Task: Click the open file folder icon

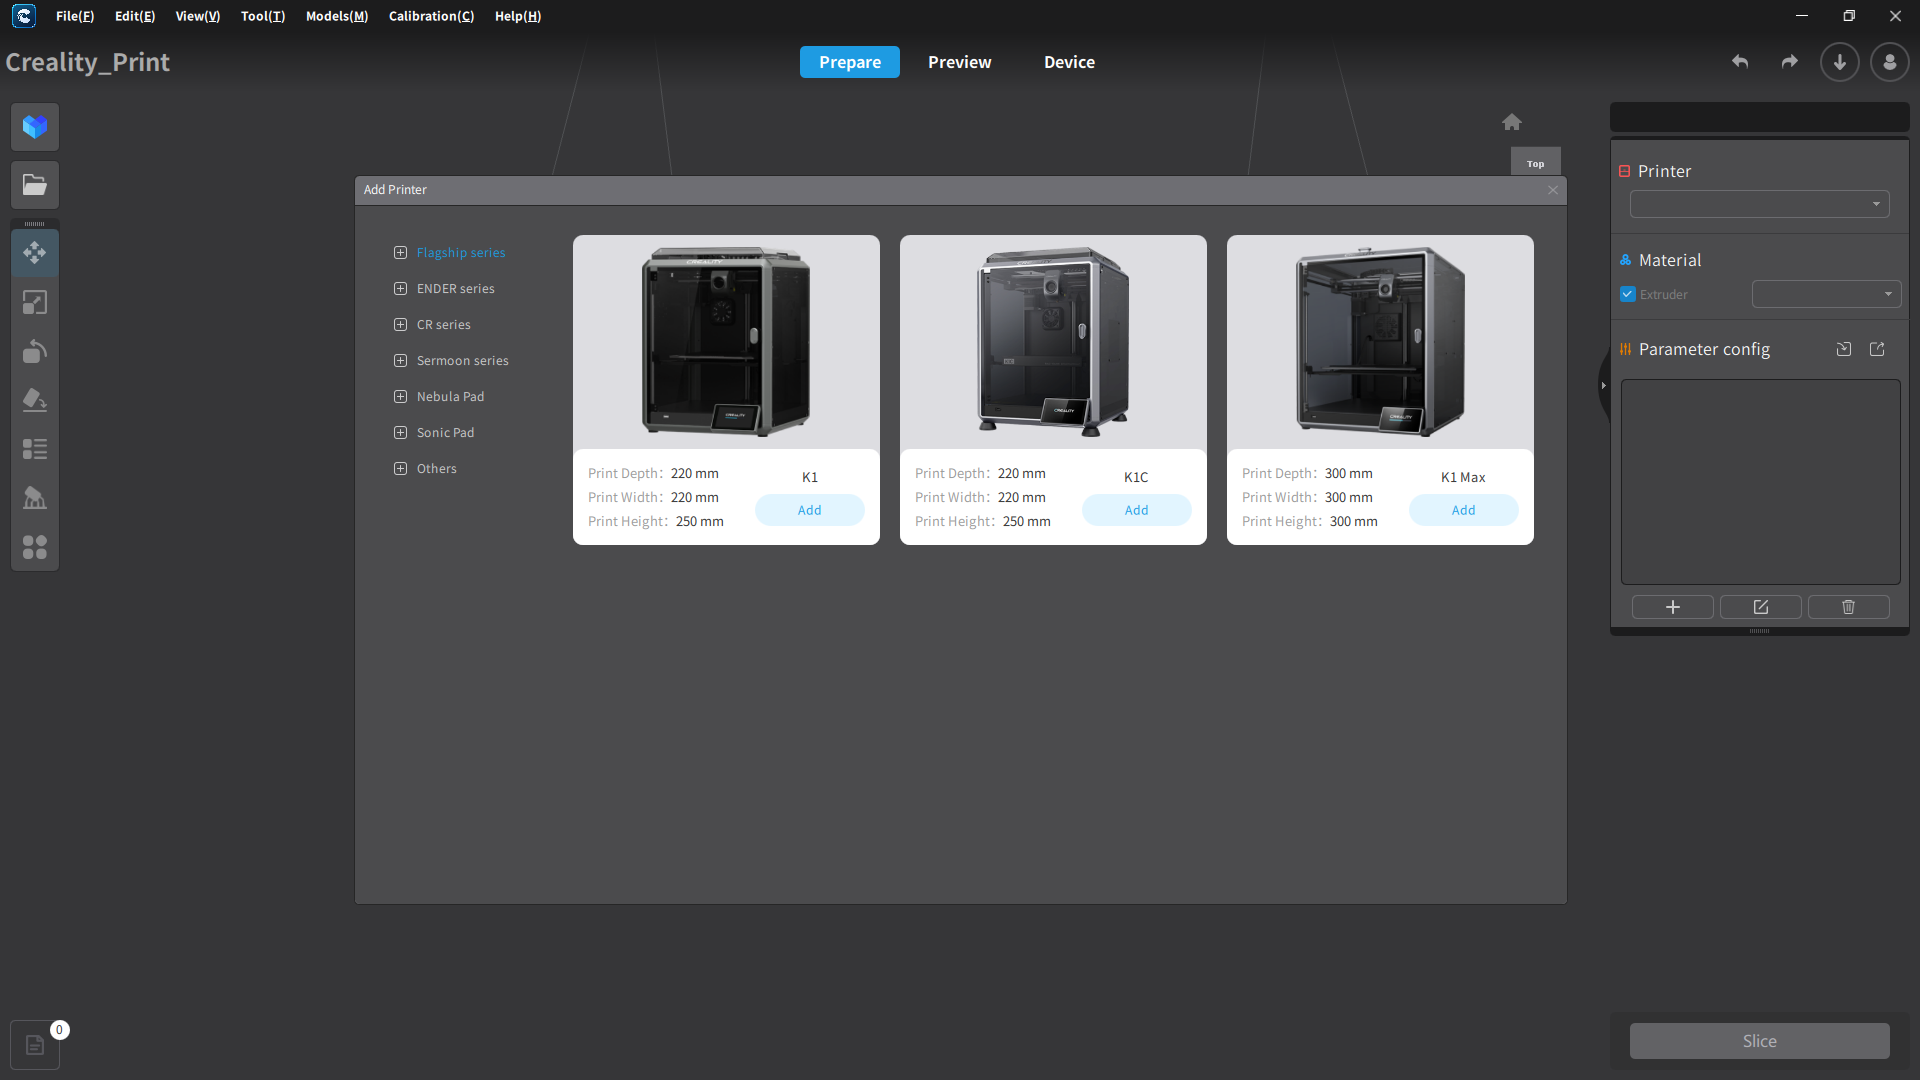Action: (35, 185)
